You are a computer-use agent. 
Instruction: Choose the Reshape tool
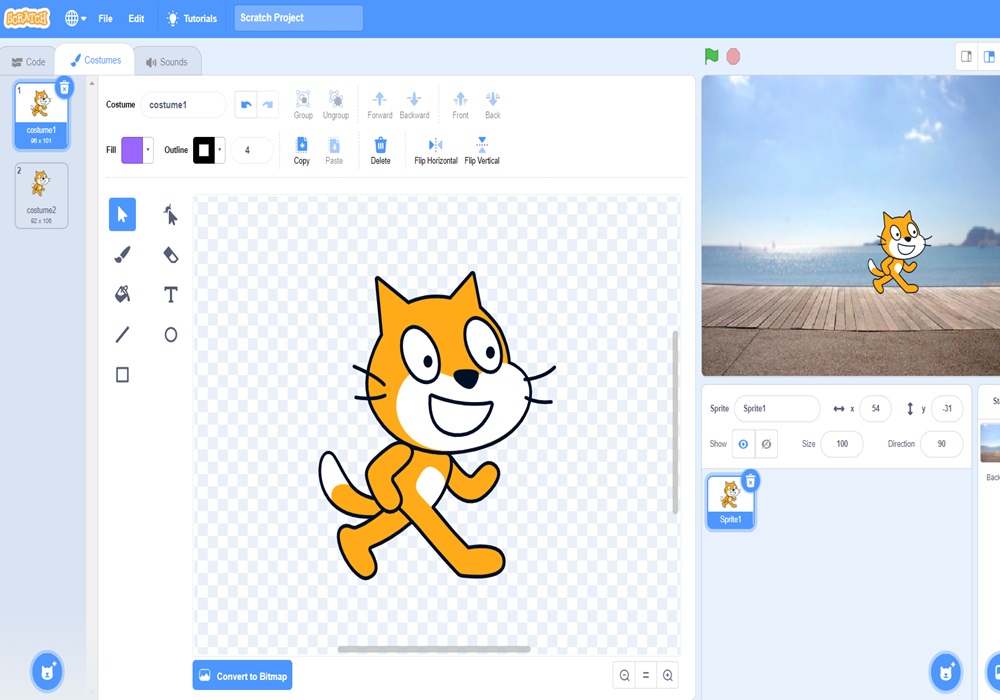point(170,215)
